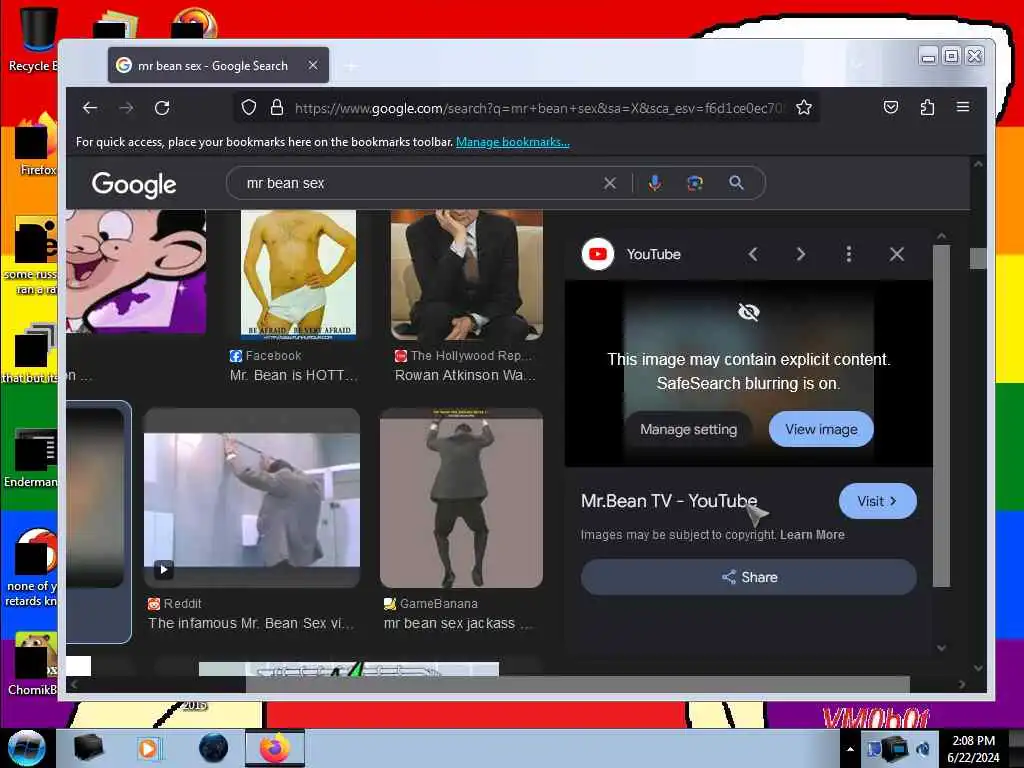1024x768 pixels.
Task: Open the cartoon Mr. Bean thumbnail
Action: point(136,271)
